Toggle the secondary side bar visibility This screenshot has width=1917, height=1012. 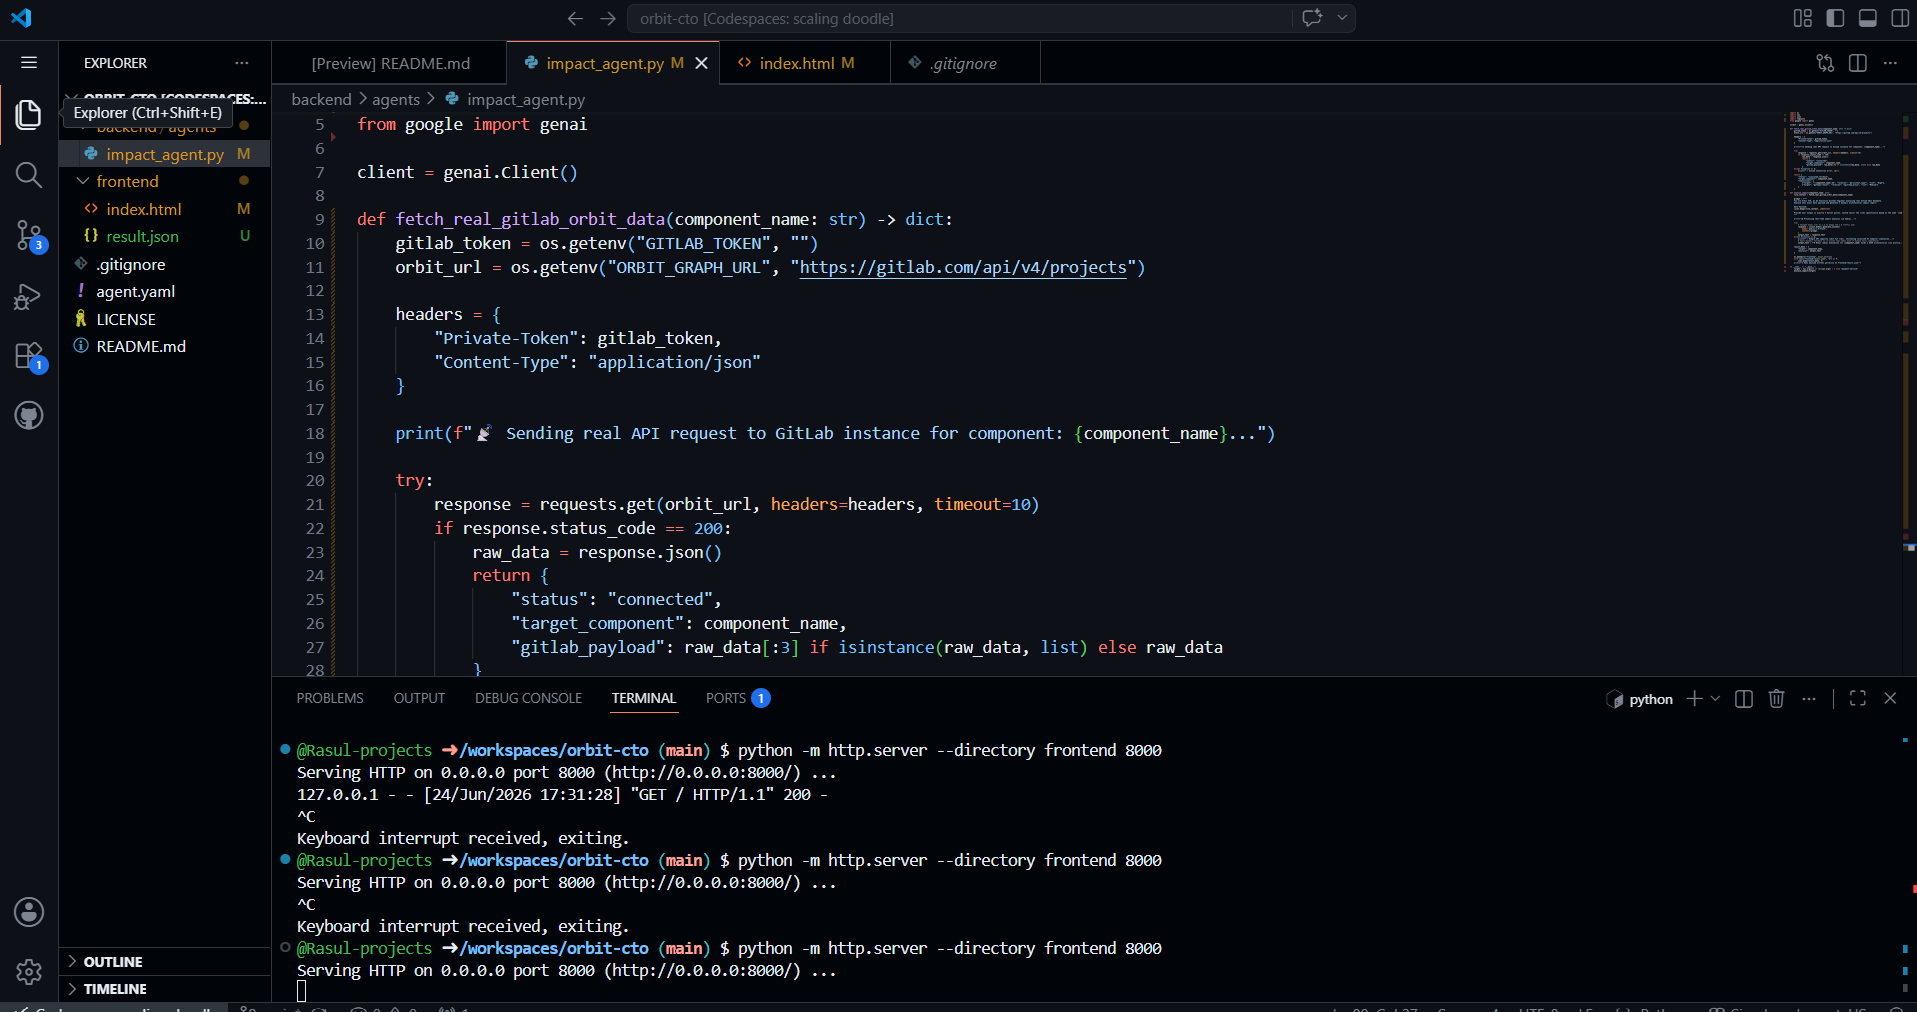1900,18
